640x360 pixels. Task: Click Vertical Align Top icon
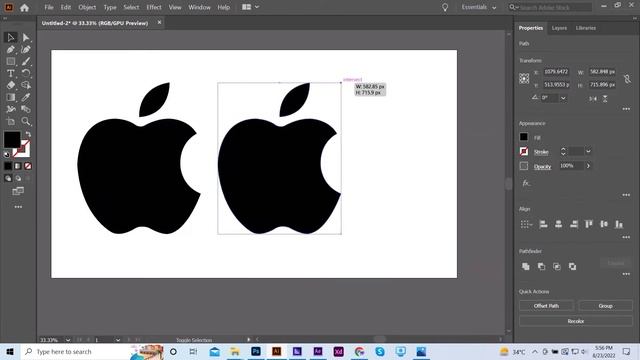(x=589, y=224)
